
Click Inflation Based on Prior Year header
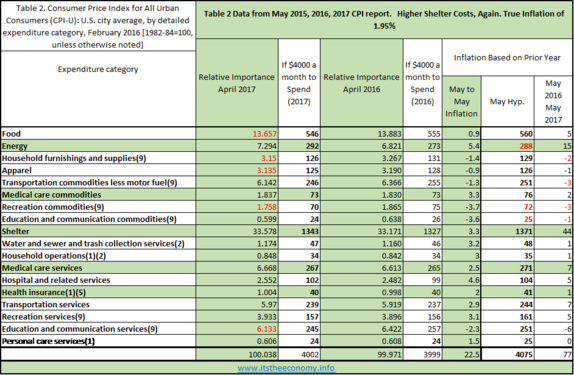(x=507, y=57)
